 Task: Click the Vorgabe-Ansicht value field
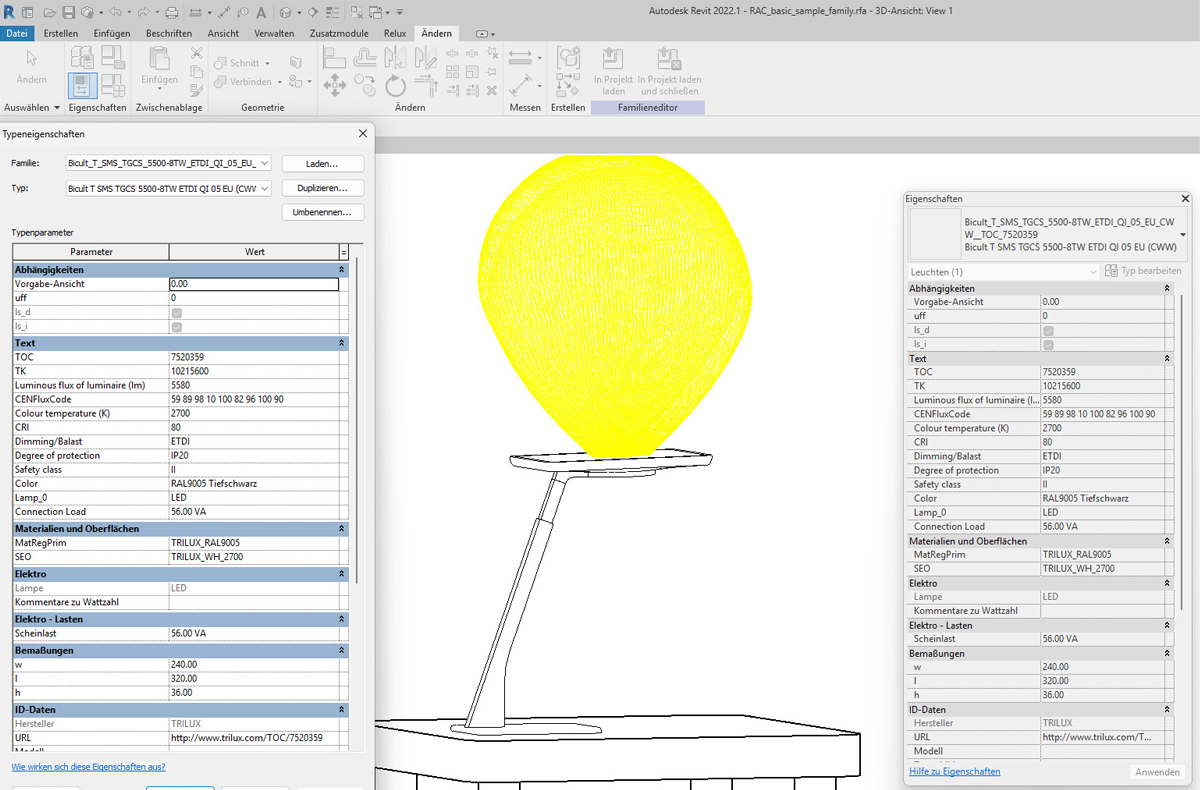tap(254, 284)
